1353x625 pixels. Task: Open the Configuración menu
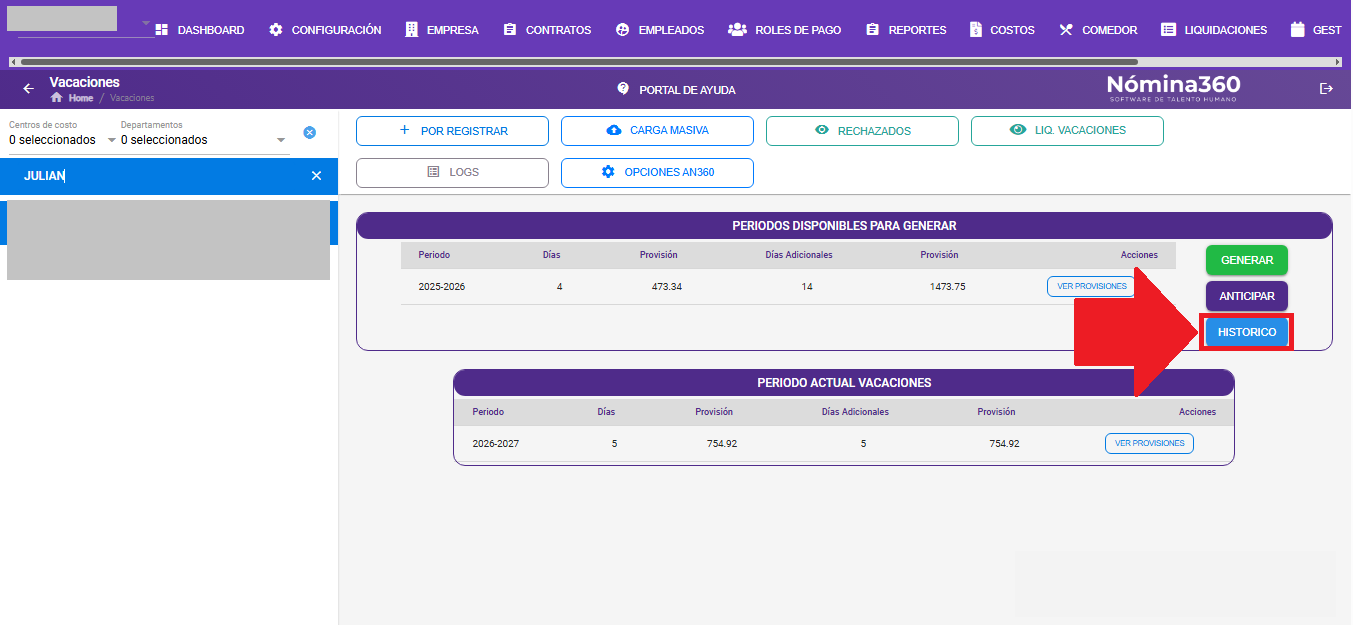click(325, 30)
